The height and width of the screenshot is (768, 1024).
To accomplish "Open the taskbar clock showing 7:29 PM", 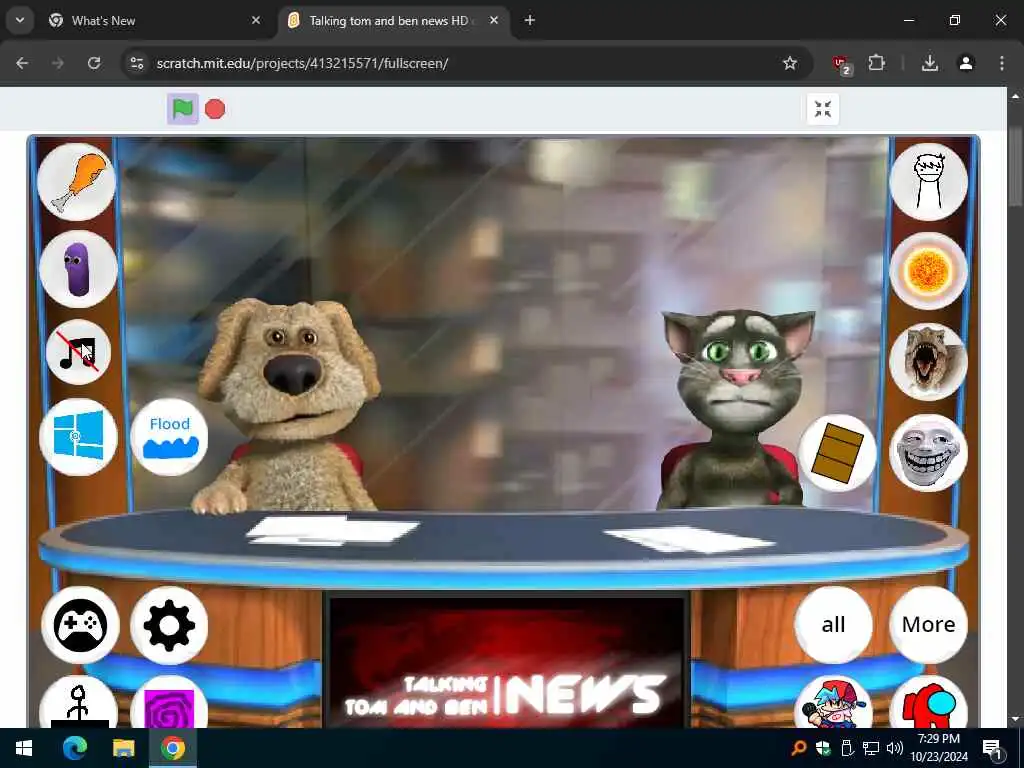I will pos(939,748).
